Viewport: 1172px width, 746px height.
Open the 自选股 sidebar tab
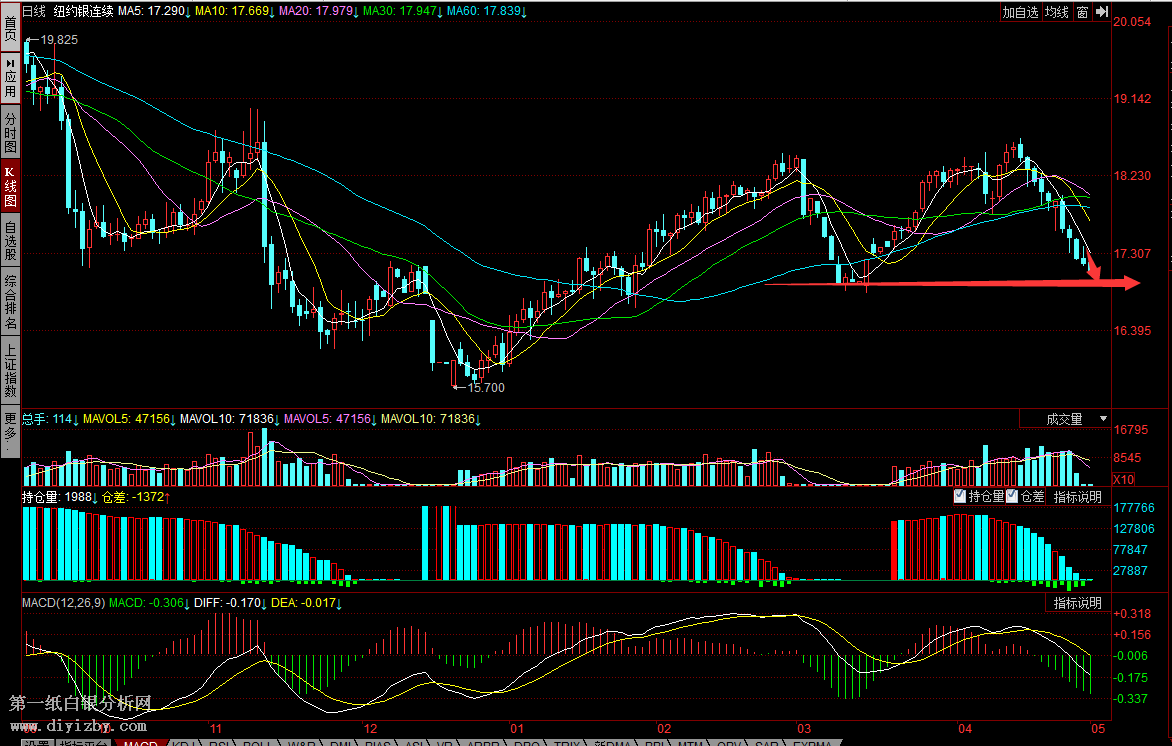pyautogui.click(x=10, y=240)
